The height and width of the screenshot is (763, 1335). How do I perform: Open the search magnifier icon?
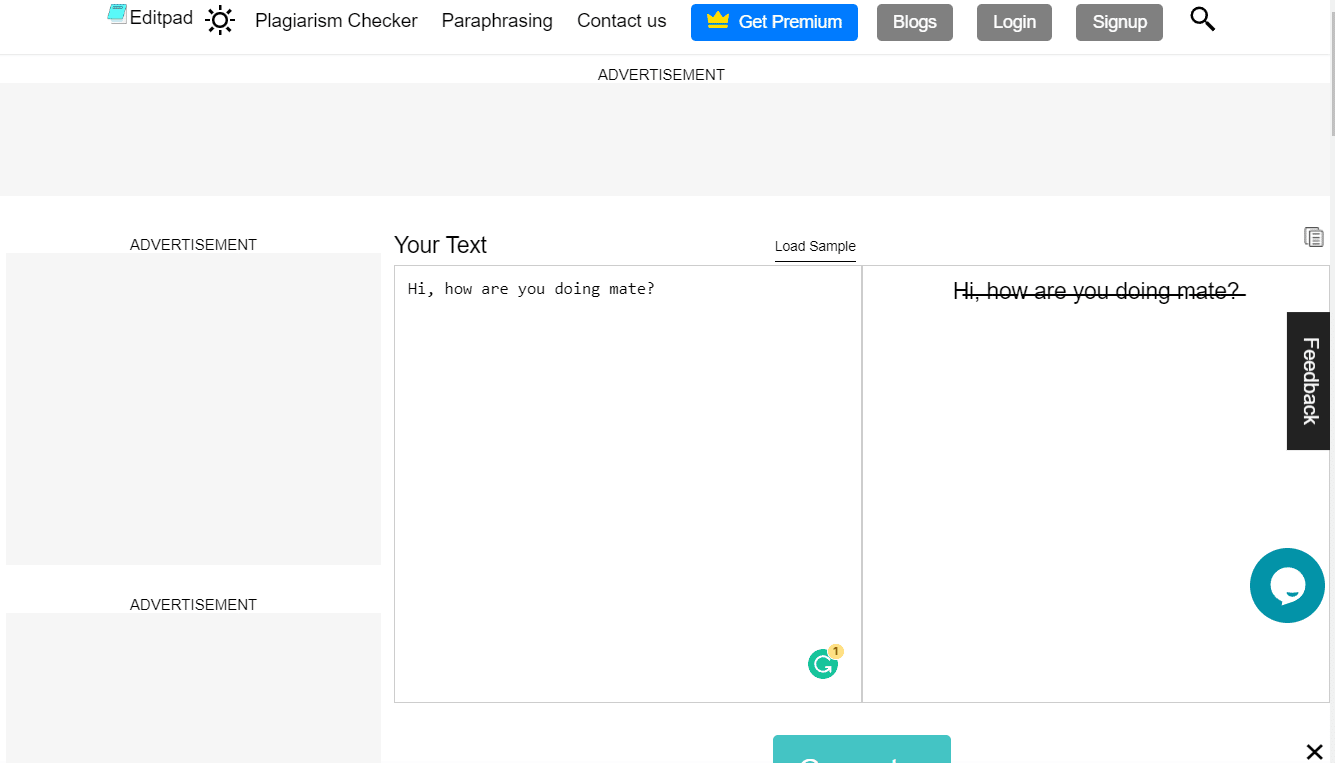click(1202, 19)
